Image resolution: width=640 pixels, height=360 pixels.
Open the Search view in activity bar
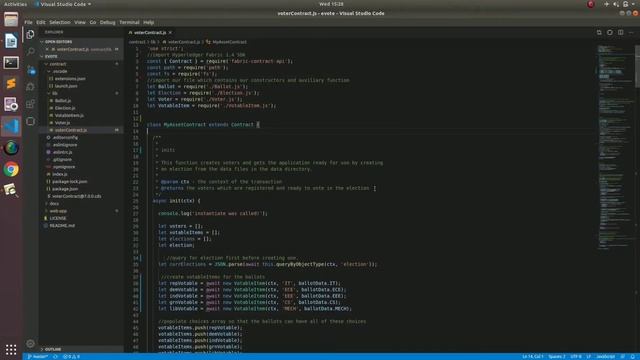[x=30, y=52]
